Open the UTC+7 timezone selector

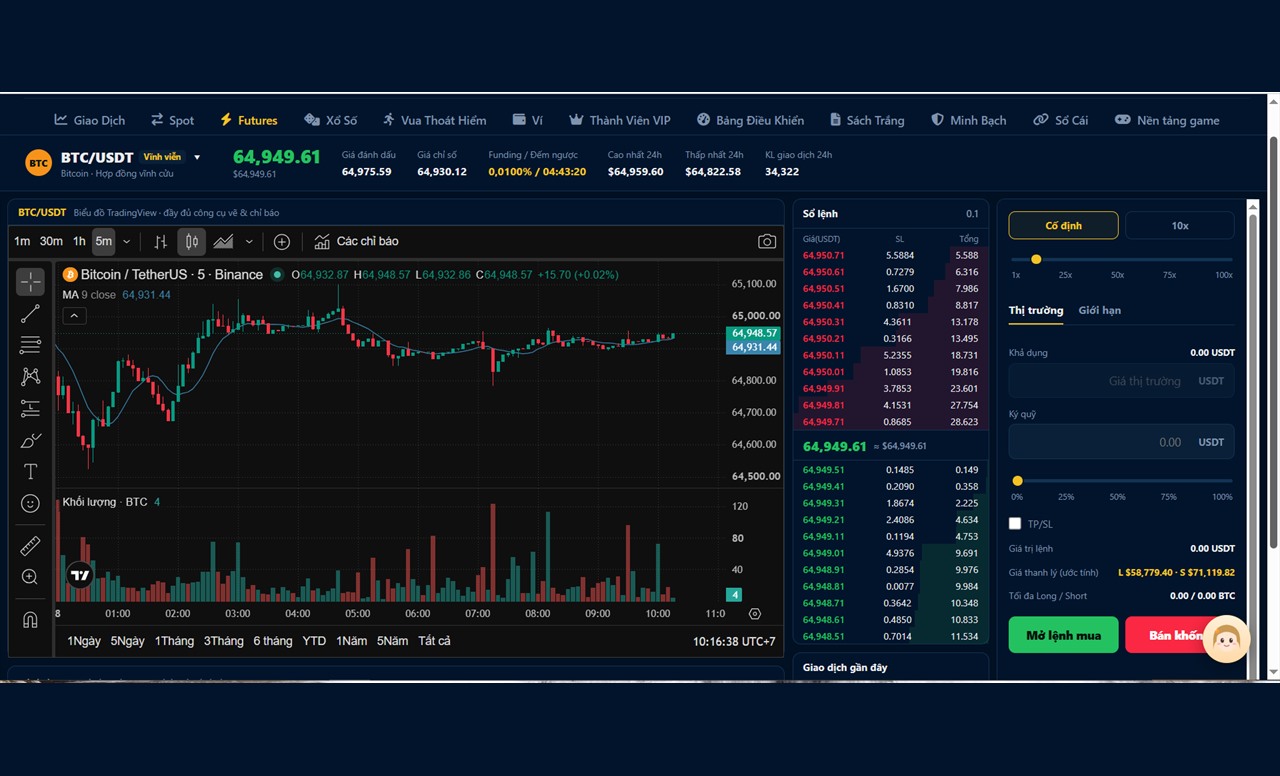[735, 642]
